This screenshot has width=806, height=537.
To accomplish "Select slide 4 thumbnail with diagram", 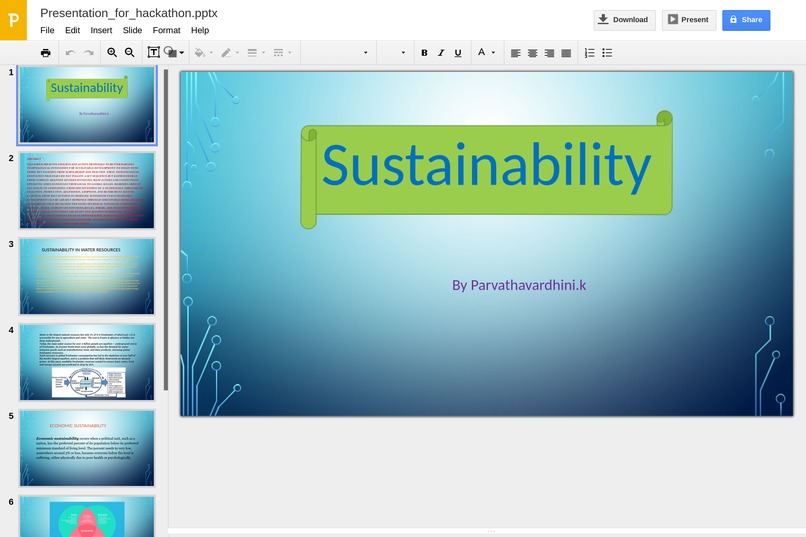I will 87,362.
